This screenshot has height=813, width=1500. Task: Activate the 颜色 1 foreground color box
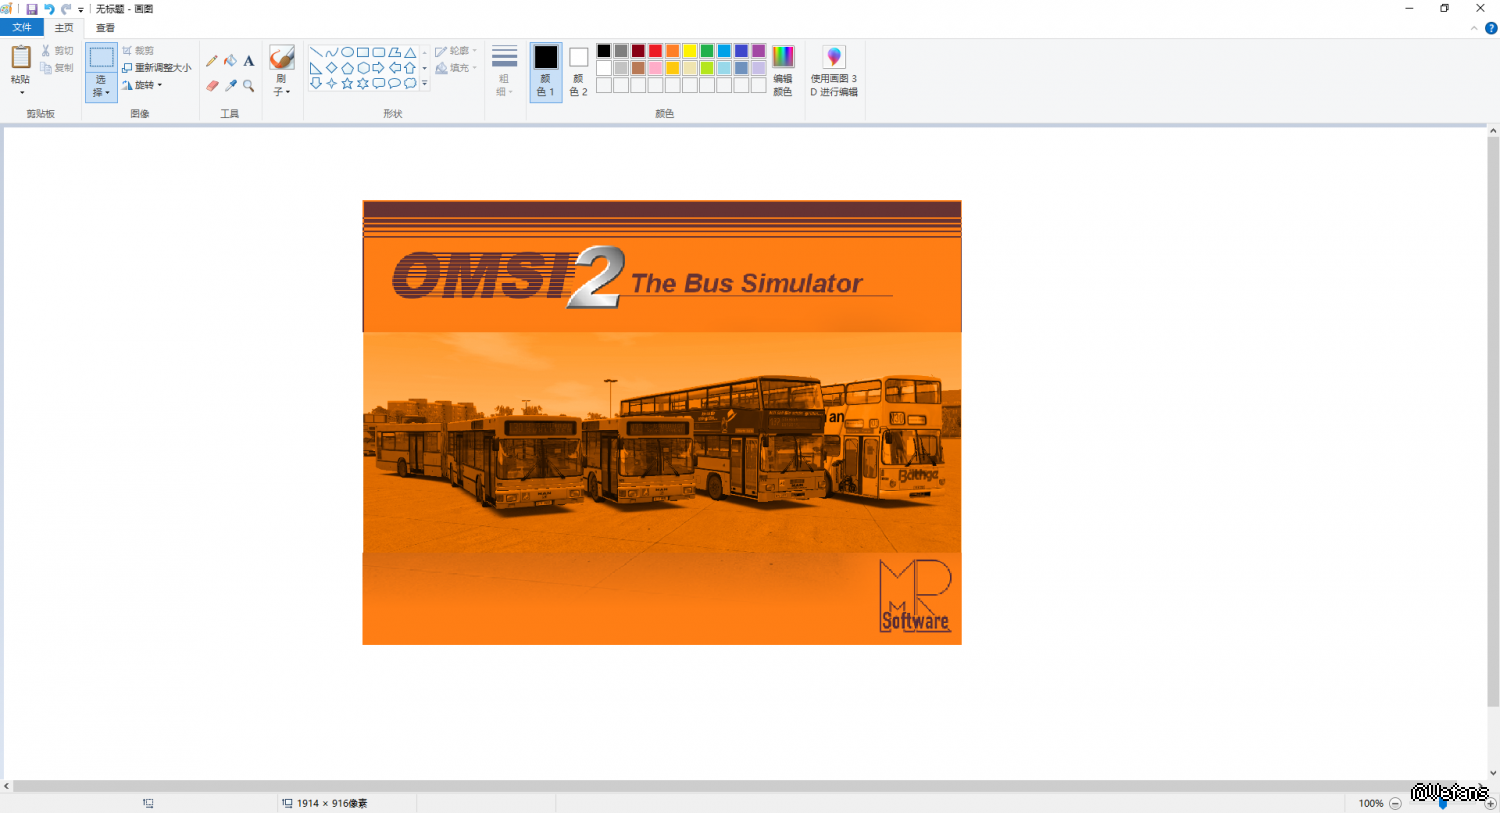pyautogui.click(x=546, y=71)
